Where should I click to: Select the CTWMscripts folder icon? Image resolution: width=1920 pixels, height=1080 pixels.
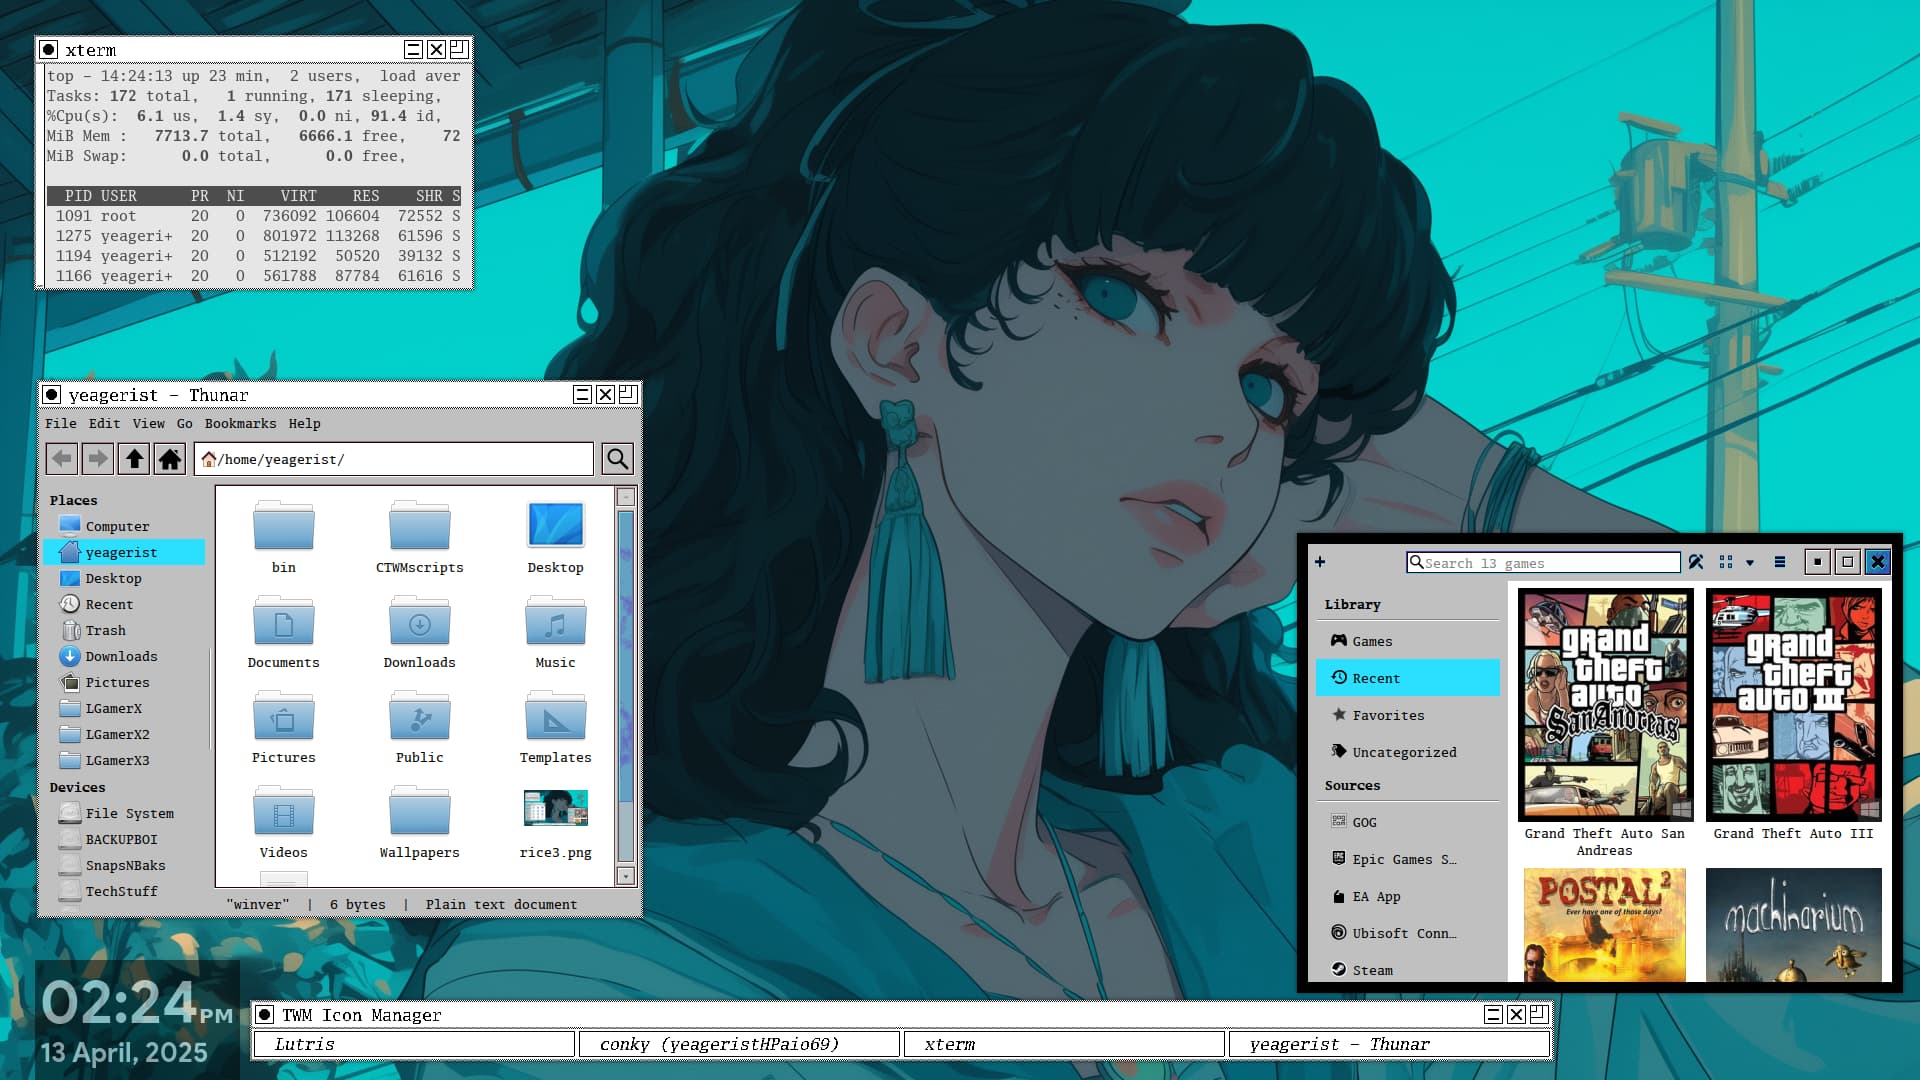pyautogui.click(x=420, y=525)
